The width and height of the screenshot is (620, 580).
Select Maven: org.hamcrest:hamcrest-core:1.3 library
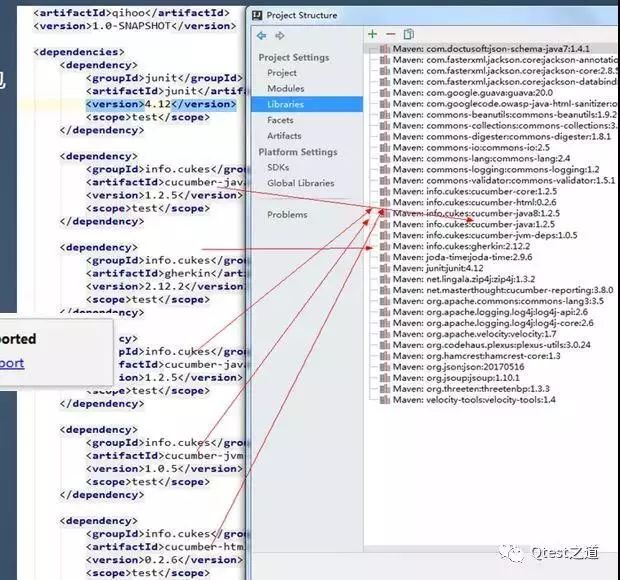pos(476,356)
